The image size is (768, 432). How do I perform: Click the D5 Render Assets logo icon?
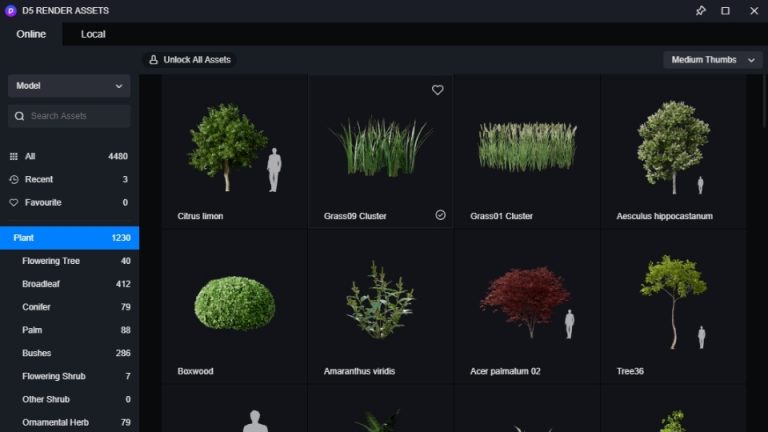[x=10, y=11]
